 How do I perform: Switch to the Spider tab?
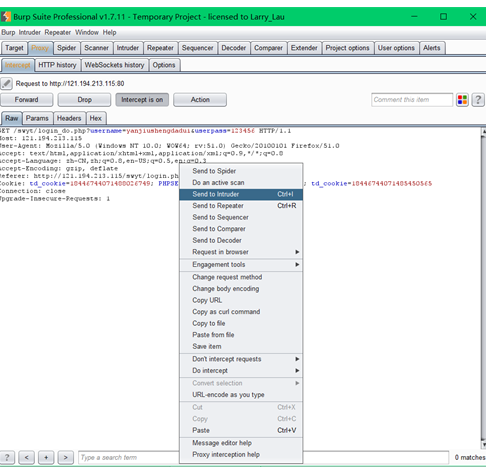pos(67,48)
